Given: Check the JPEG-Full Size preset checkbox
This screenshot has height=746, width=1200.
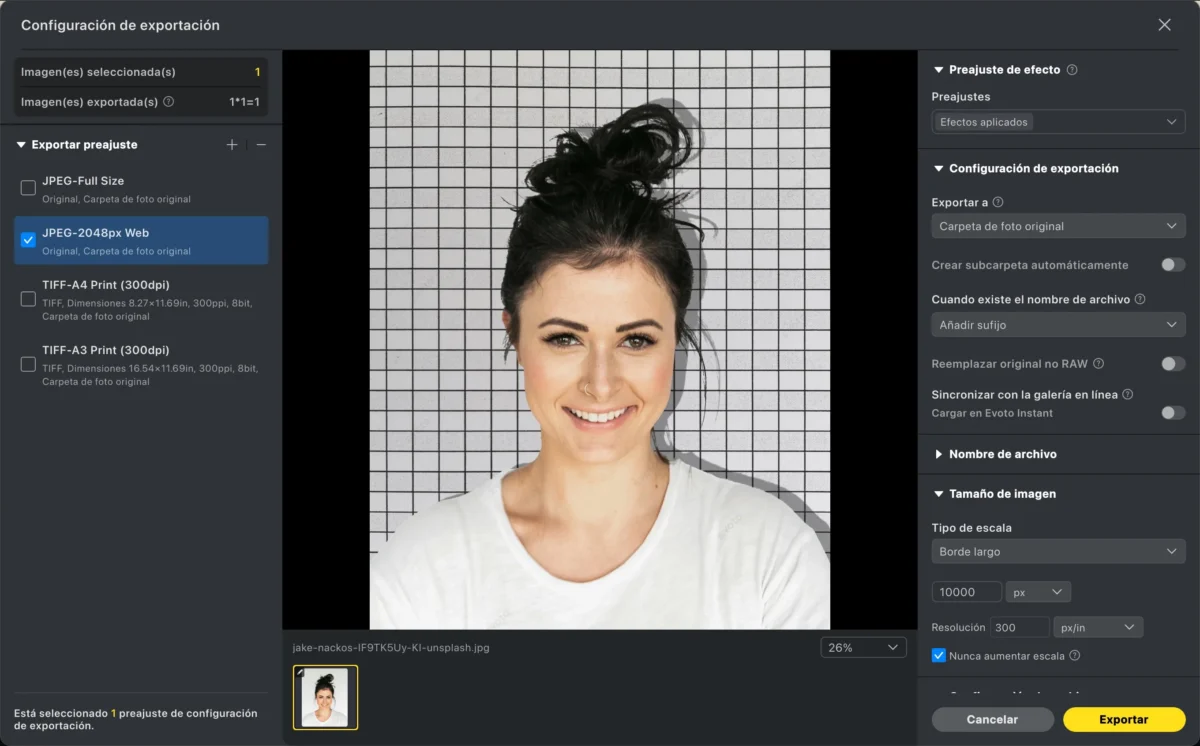Looking at the screenshot, I should point(28,188).
